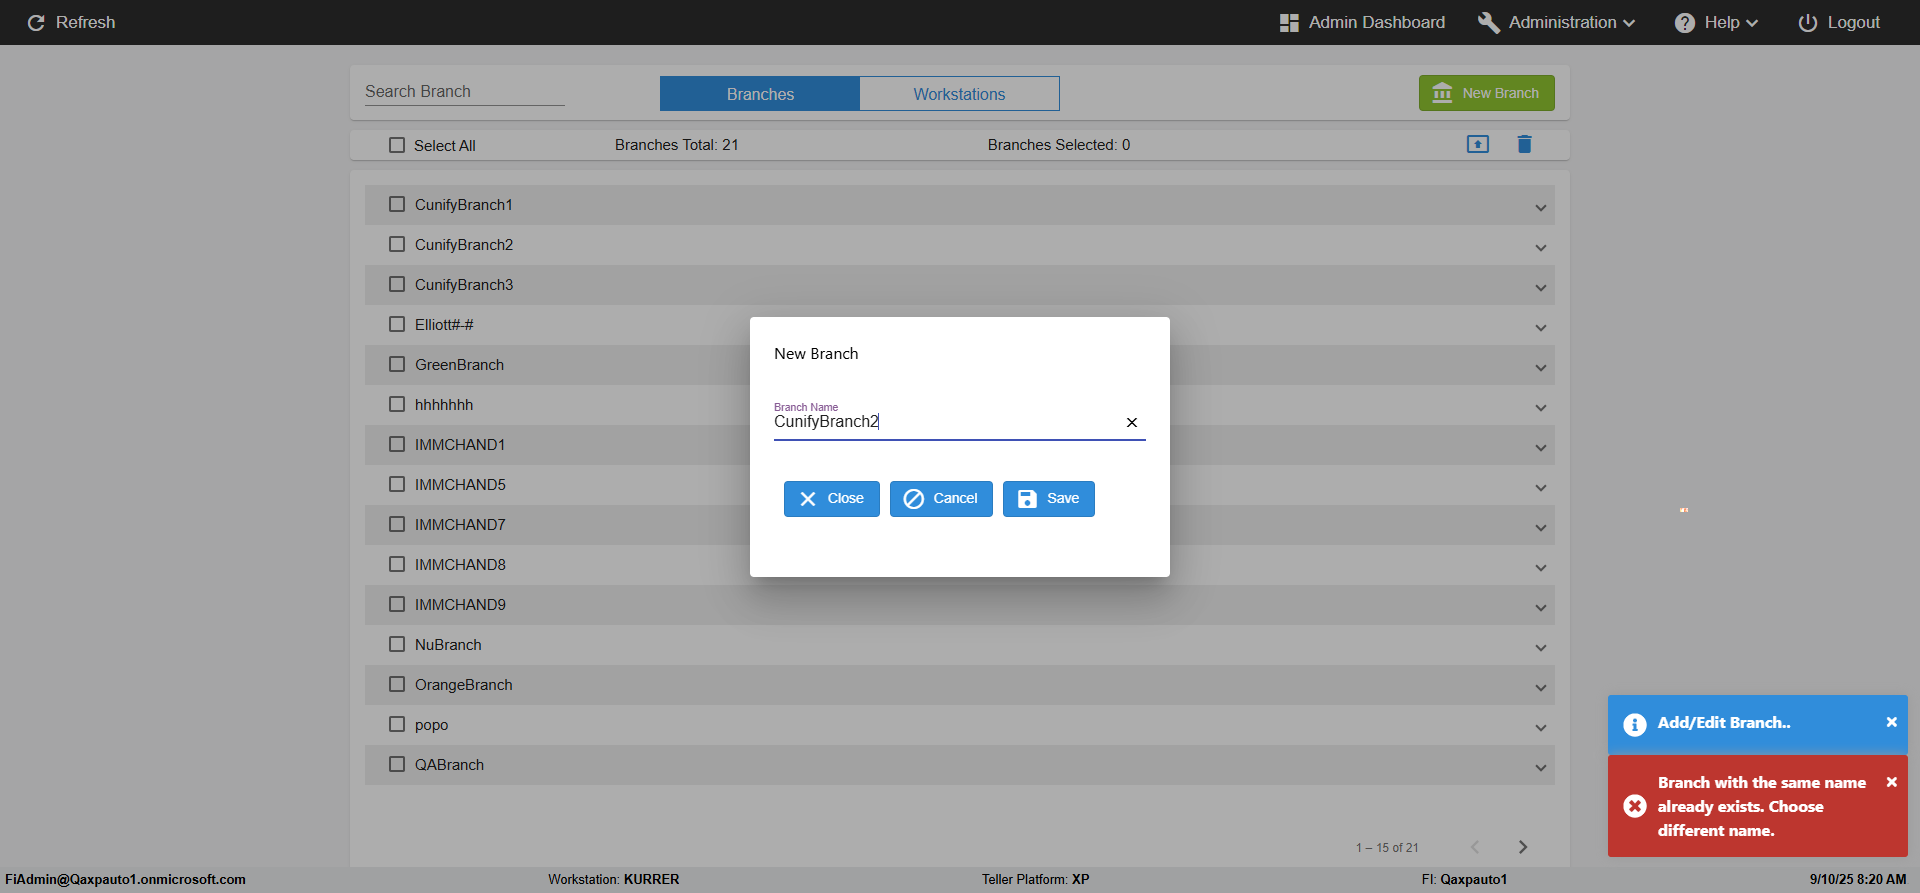Check the hhhhhhh branch checkbox

click(x=397, y=404)
